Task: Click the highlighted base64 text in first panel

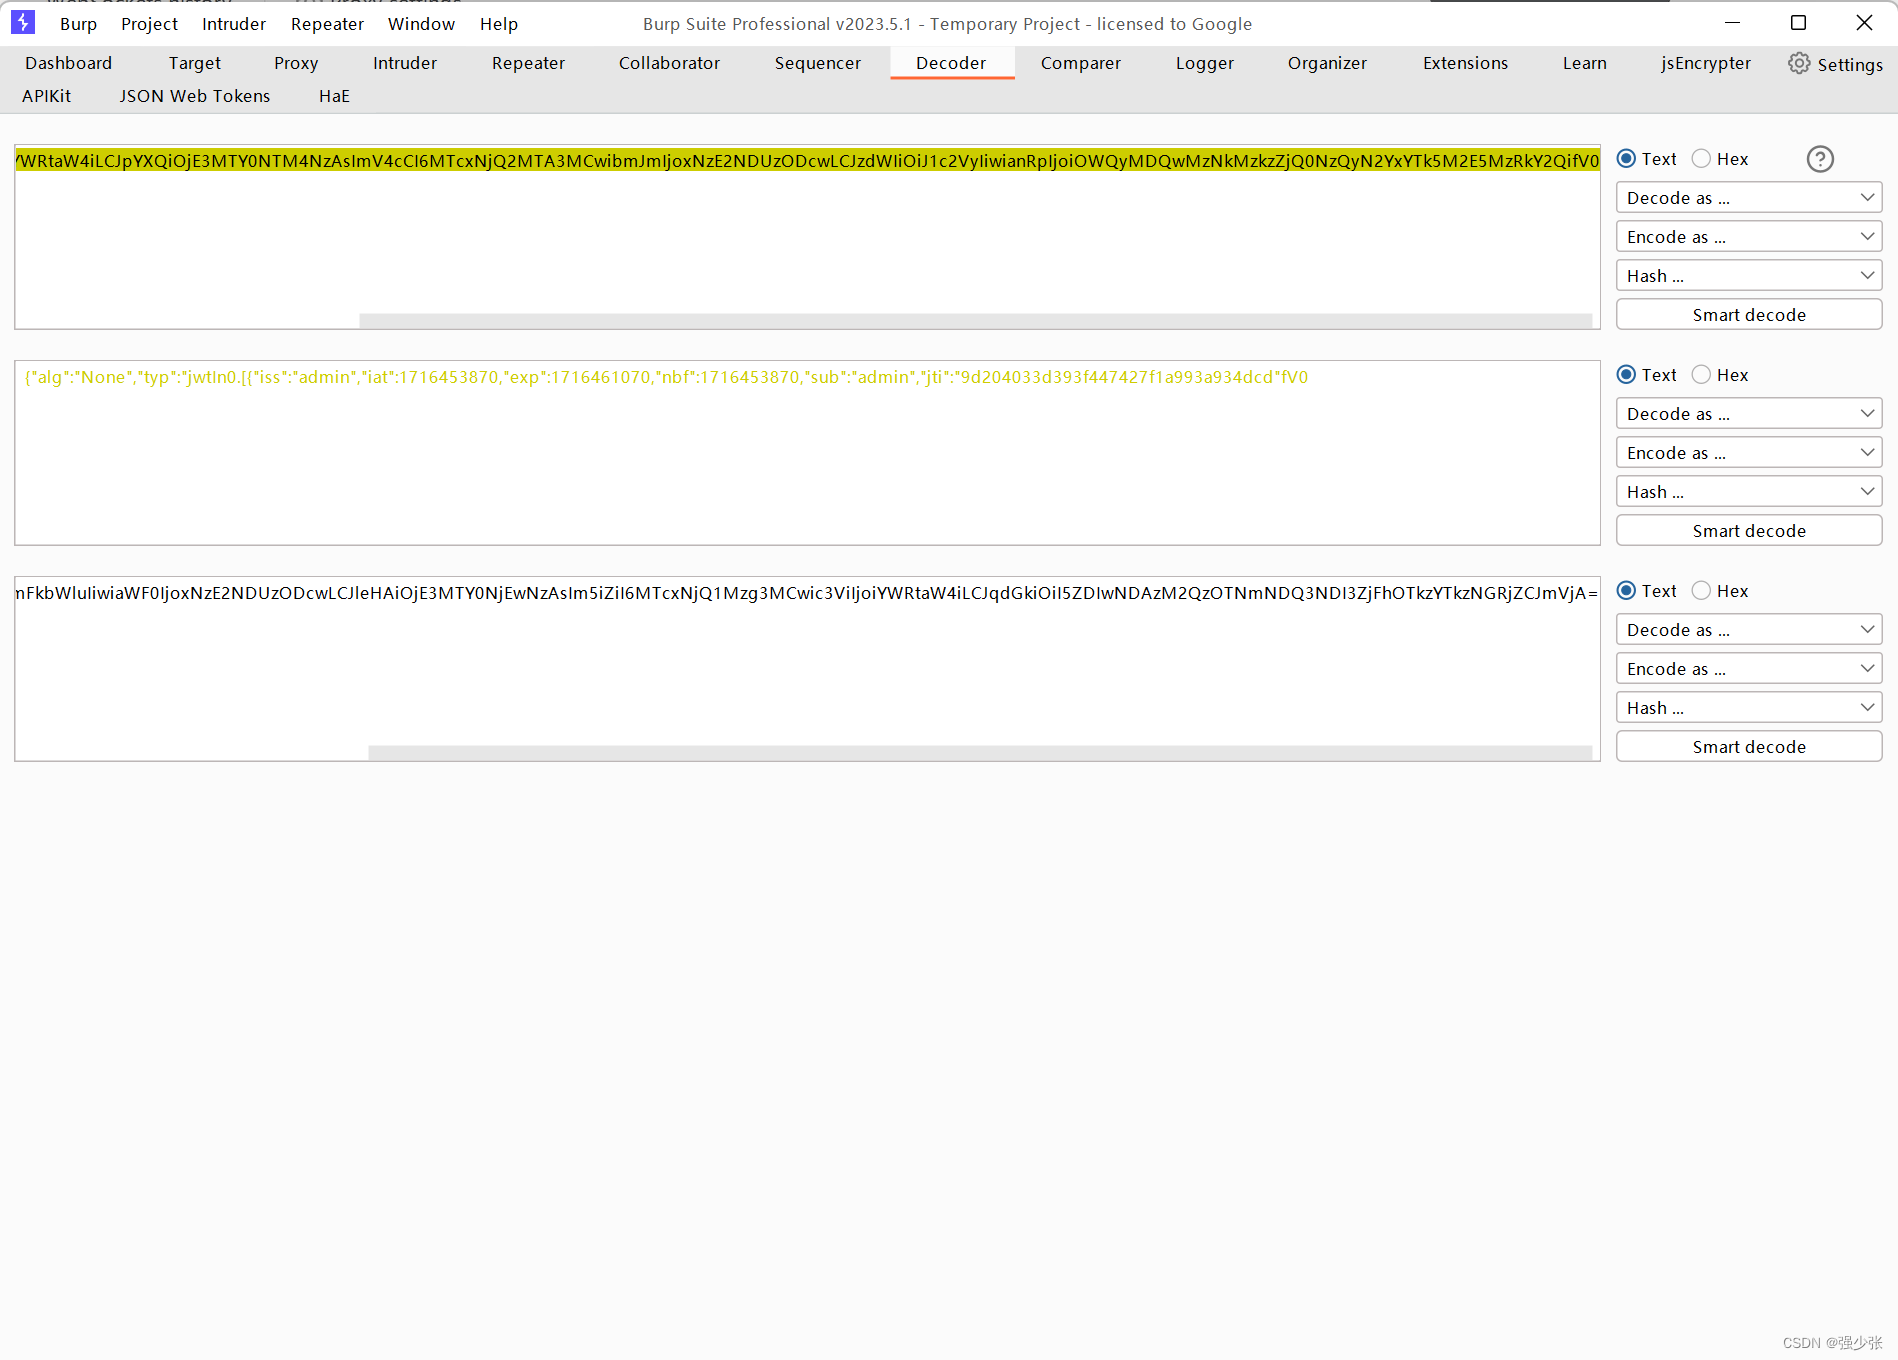Action: point(807,161)
